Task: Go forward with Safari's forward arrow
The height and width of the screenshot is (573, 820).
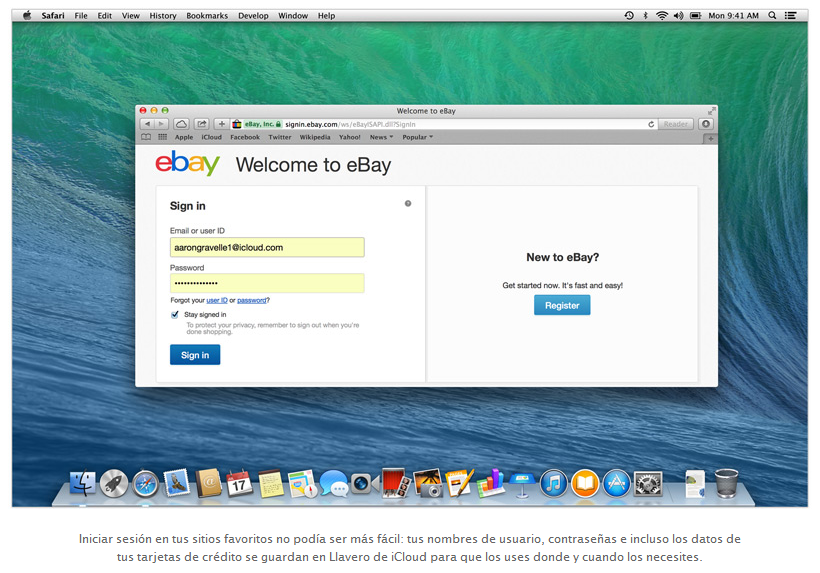Action: 161,124
